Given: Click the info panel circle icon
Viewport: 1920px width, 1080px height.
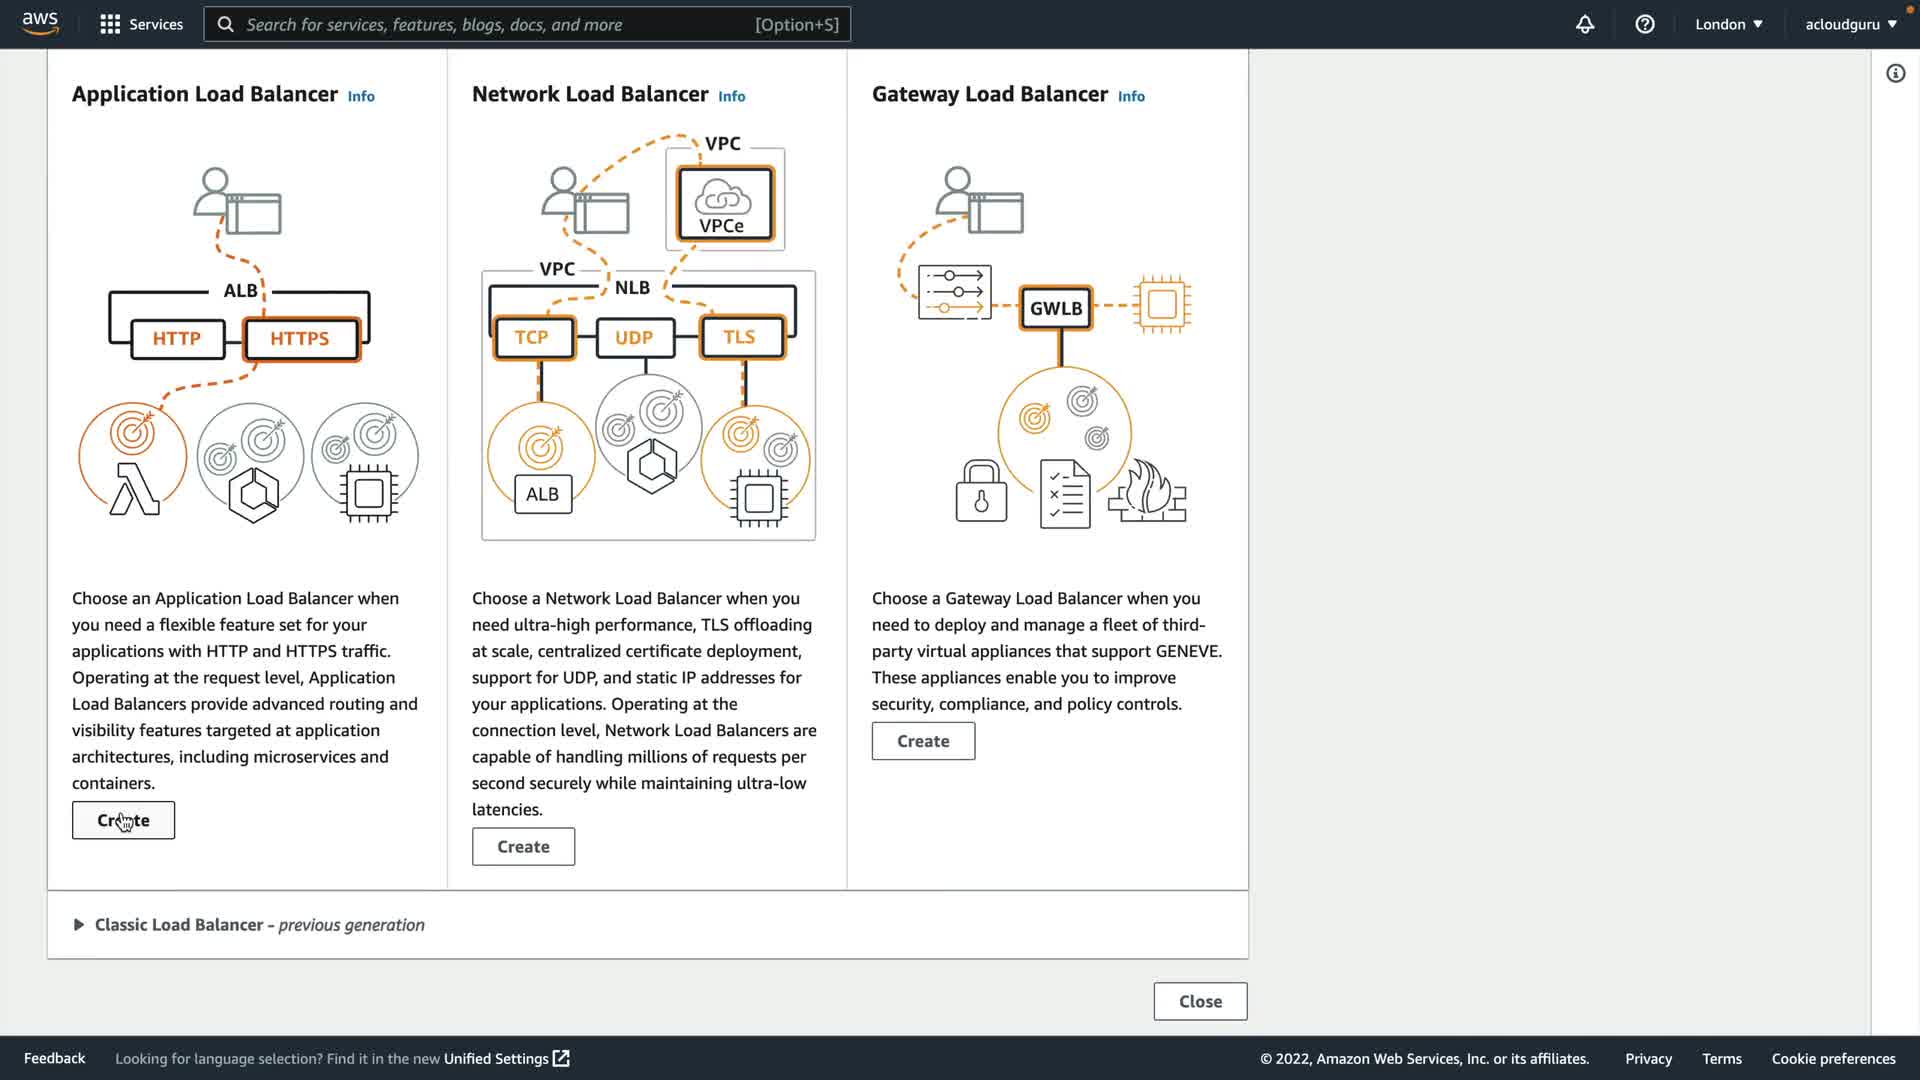Looking at the screenshot, I should tap(1895, 73).
